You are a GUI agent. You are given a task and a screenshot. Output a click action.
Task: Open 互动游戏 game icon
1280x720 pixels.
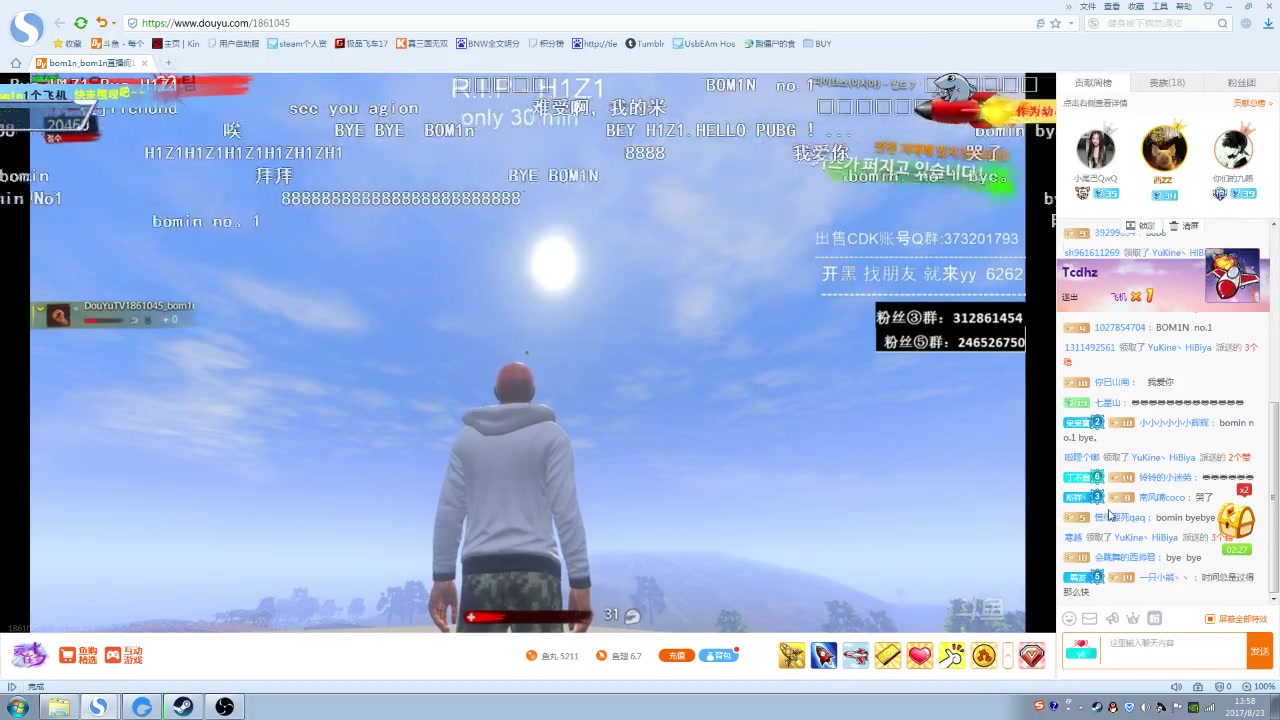124,656
